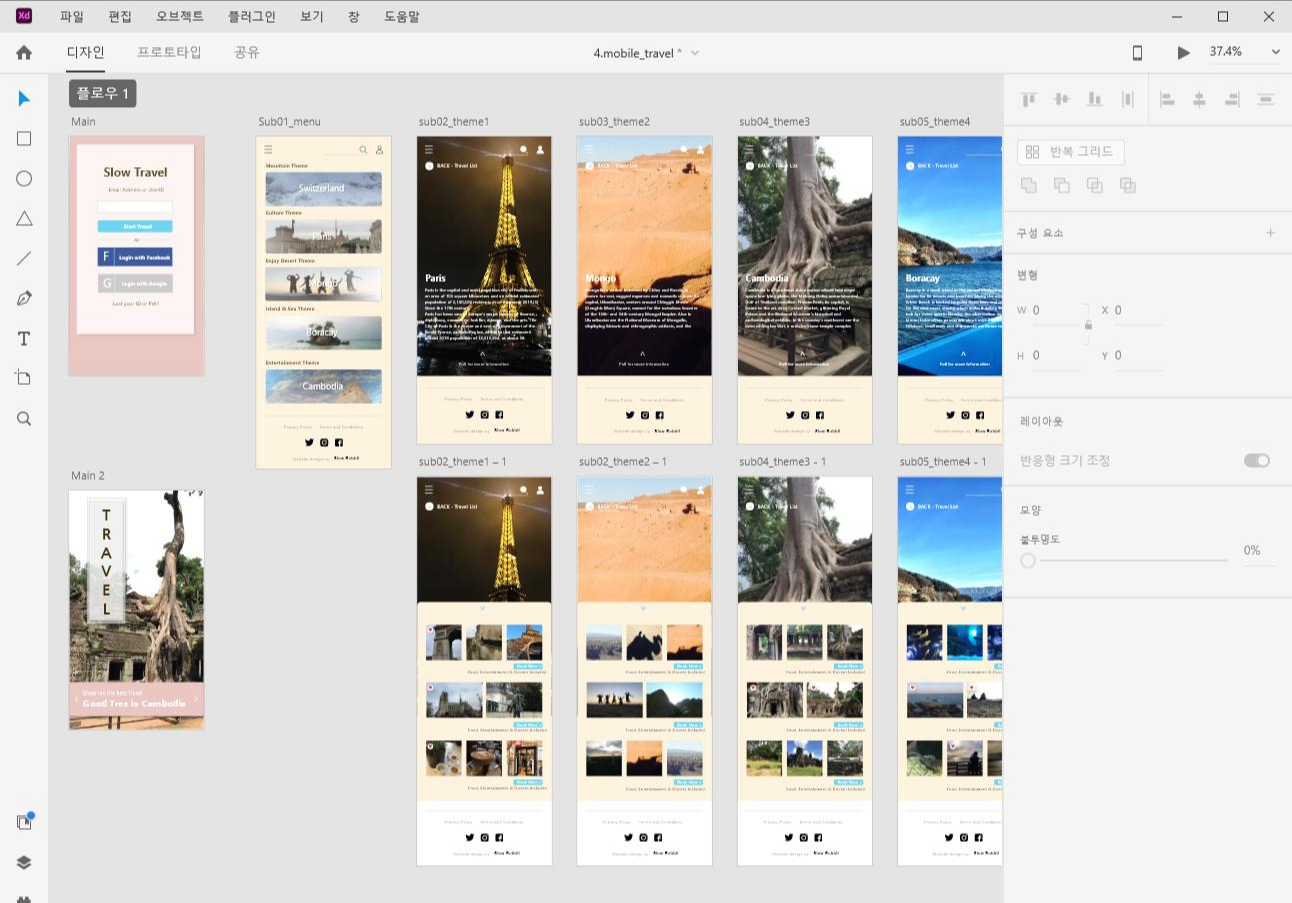Select the Line tool
Image resolution: width=1292 pixels, height=903 pixels.
[24, 259]
